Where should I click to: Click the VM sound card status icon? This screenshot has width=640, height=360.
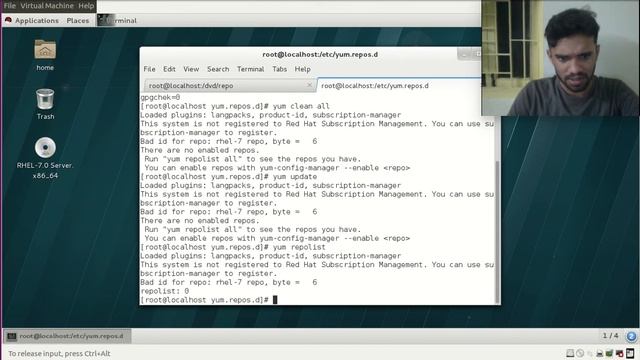[620, 353]
